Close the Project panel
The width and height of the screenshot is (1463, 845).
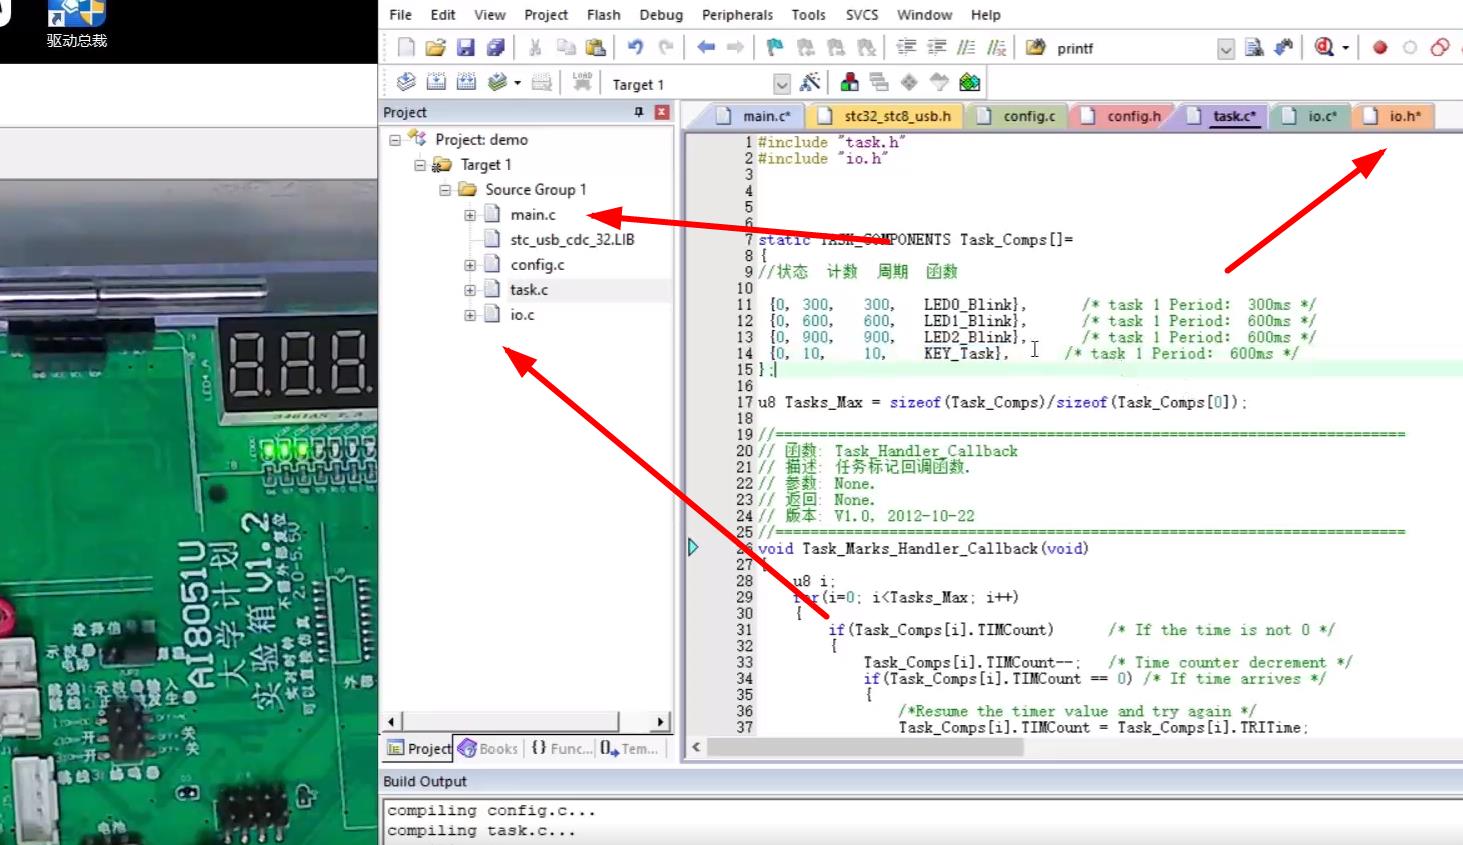tap(662, 112)
